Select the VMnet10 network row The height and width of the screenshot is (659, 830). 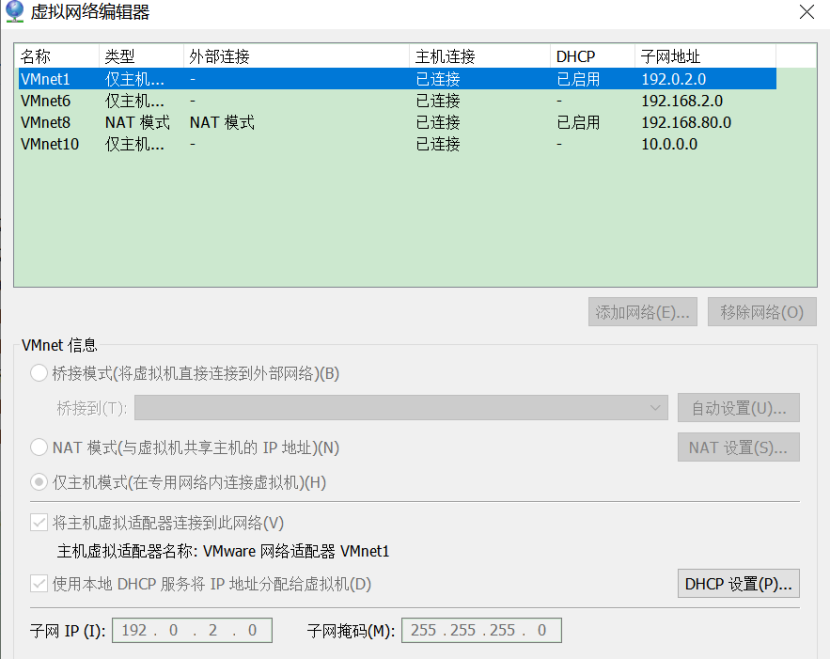pos(397,144)
